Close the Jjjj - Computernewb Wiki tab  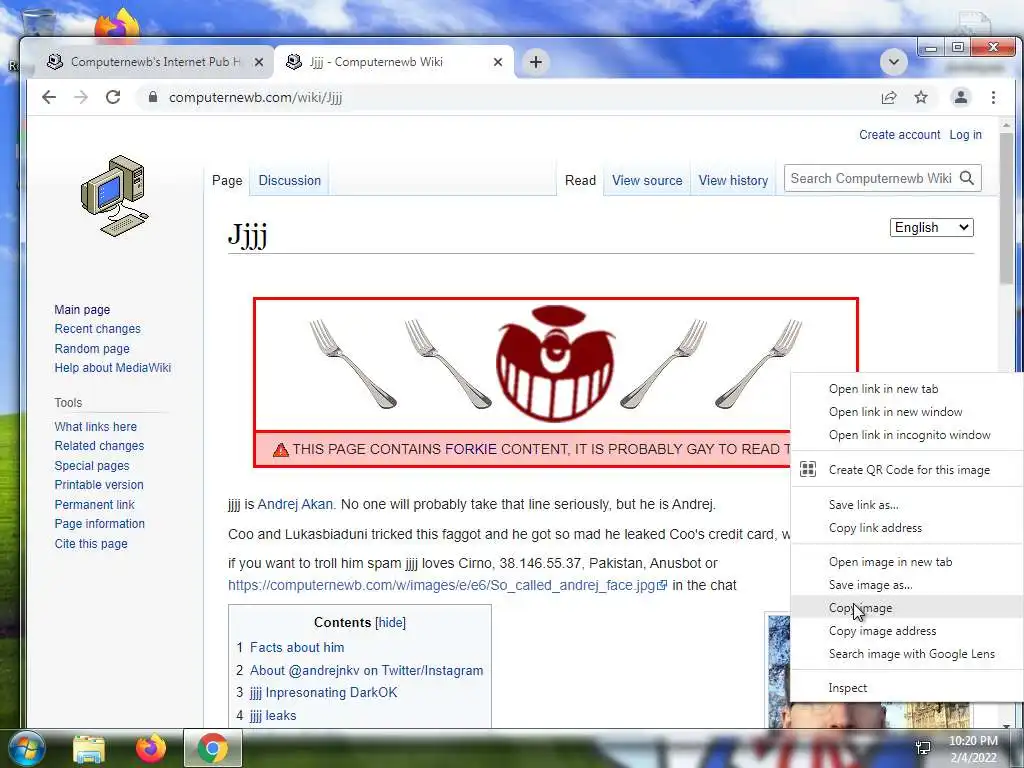[498, 62]
